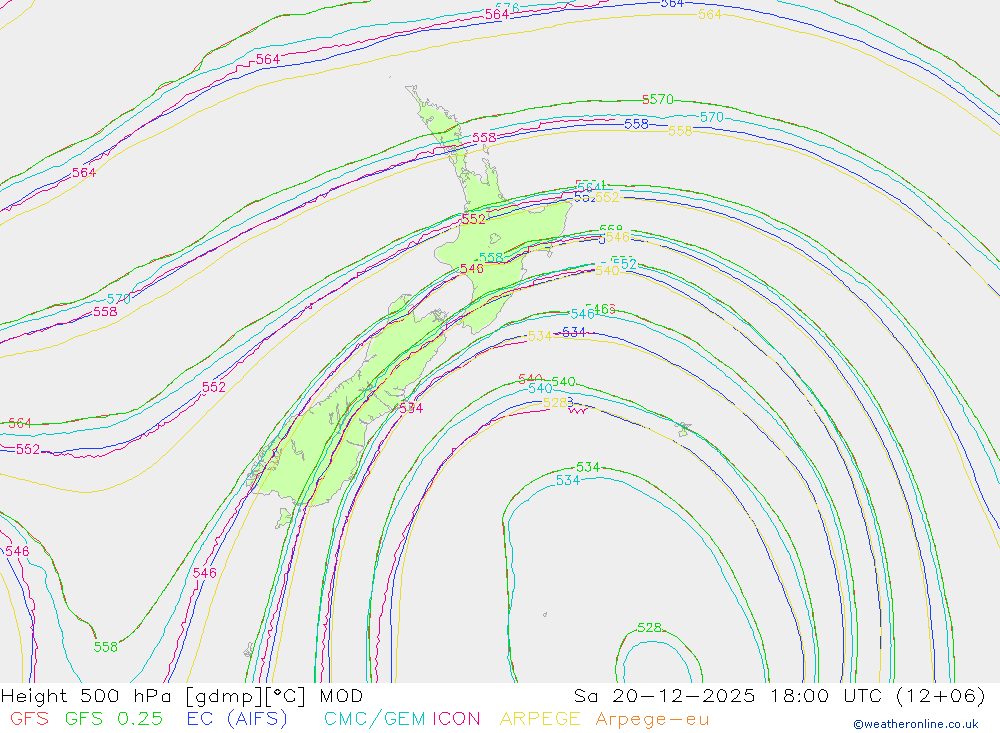Click the green GFS 0.25 legend label
1000x733 pixels.
coord(114,719)
